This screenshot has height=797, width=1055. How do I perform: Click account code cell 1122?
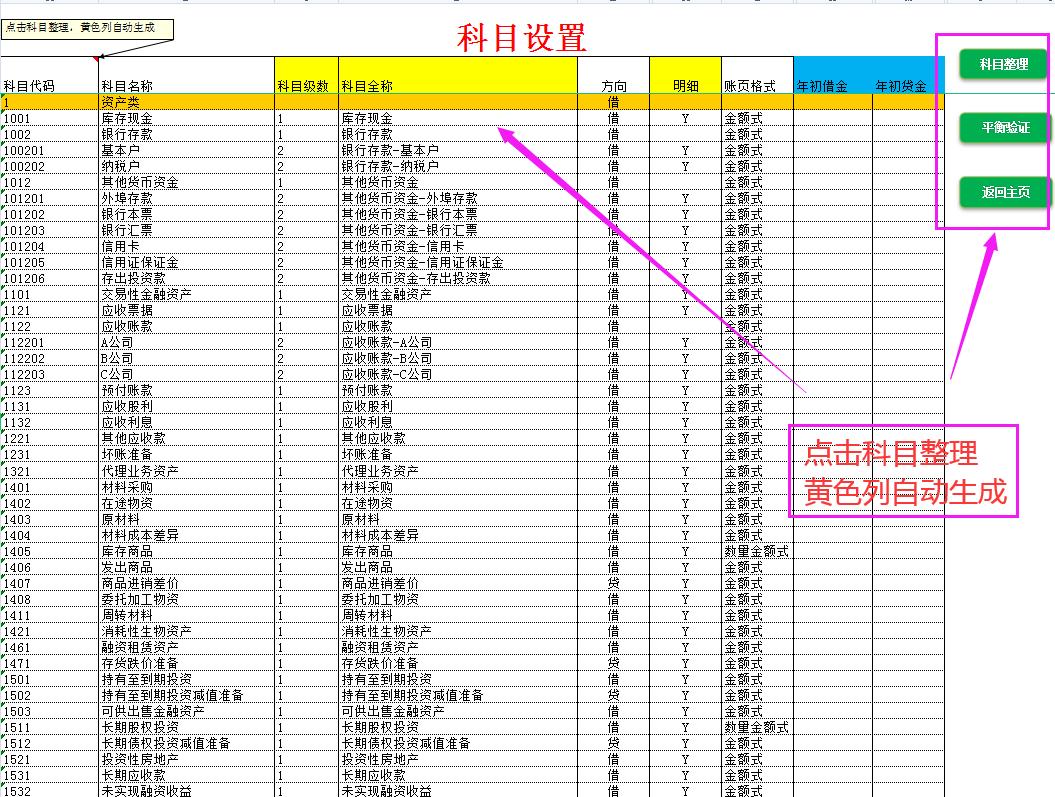(50, 326)
